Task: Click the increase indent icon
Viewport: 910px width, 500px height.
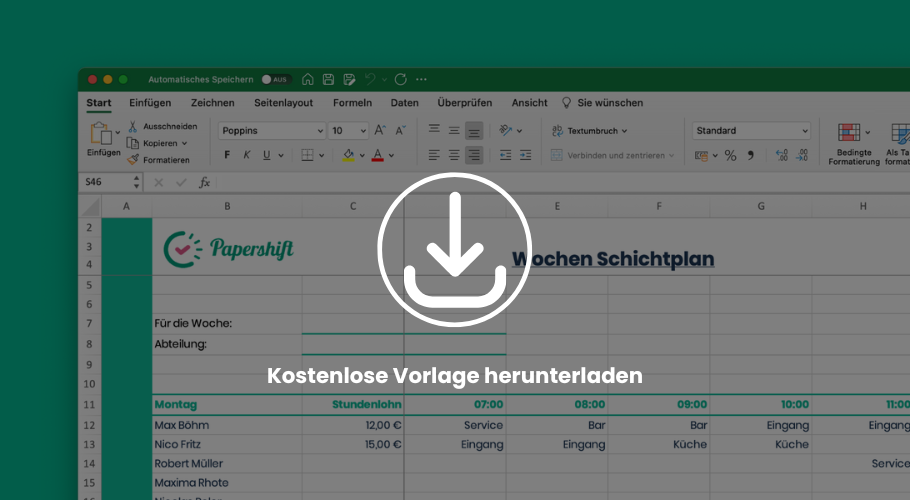Action: 526,155
